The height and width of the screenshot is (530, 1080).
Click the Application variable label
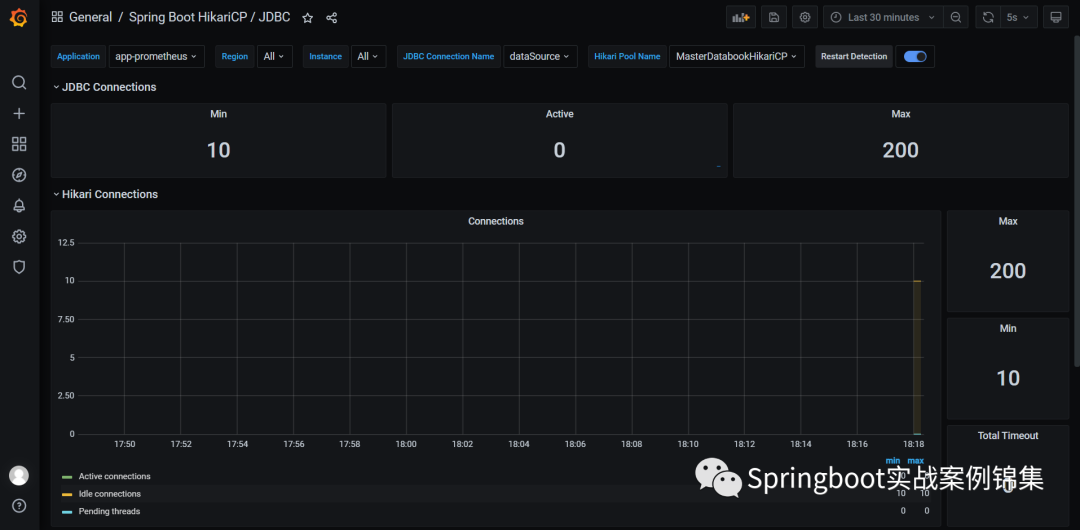click(x=79, y=57)
